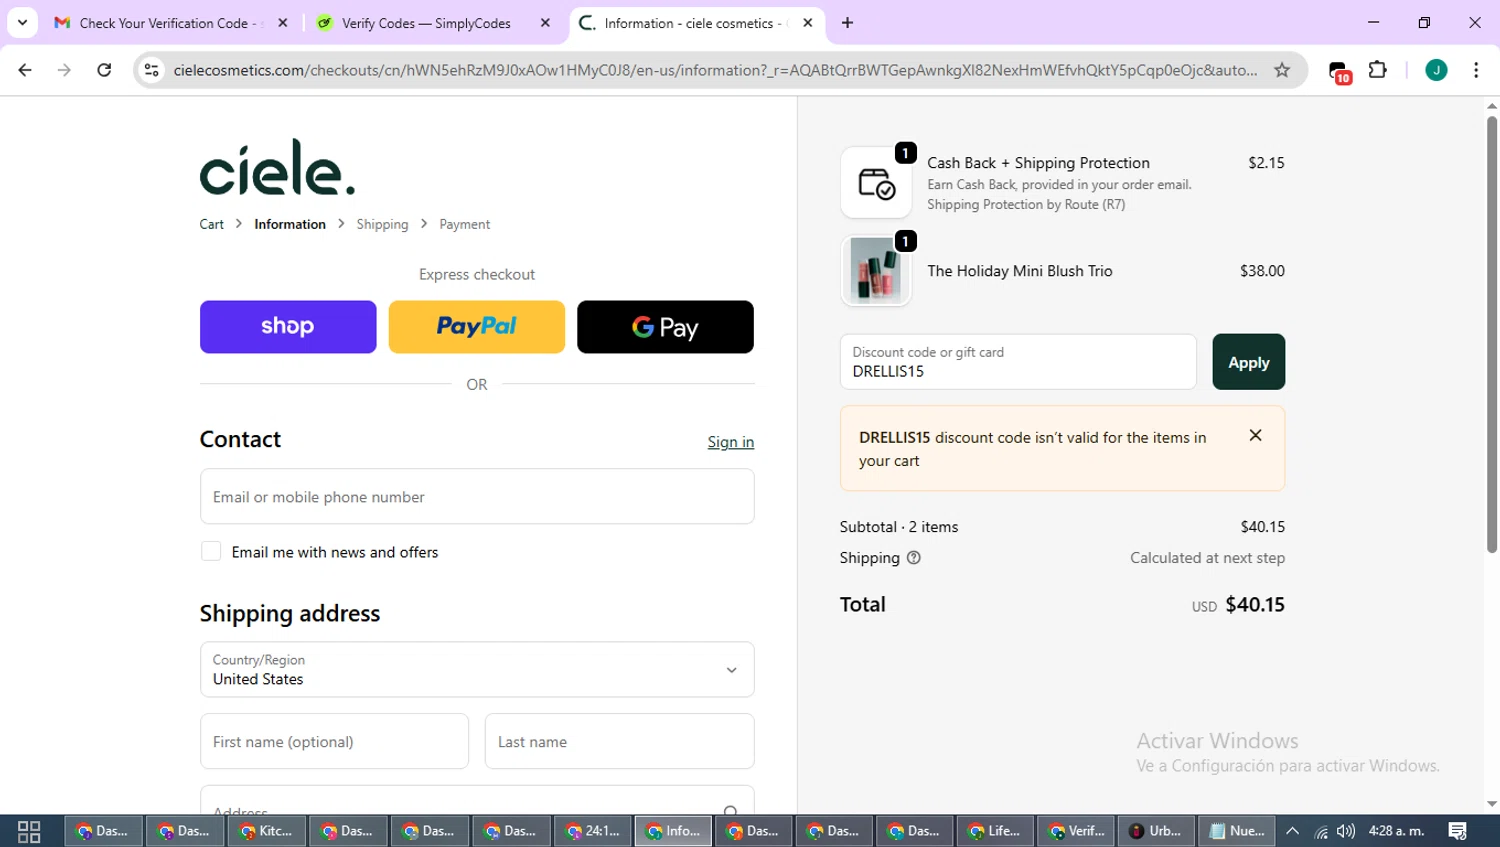1500x847 pixels.
Task: Open the volume tray icon
Action: point(1346,831)
